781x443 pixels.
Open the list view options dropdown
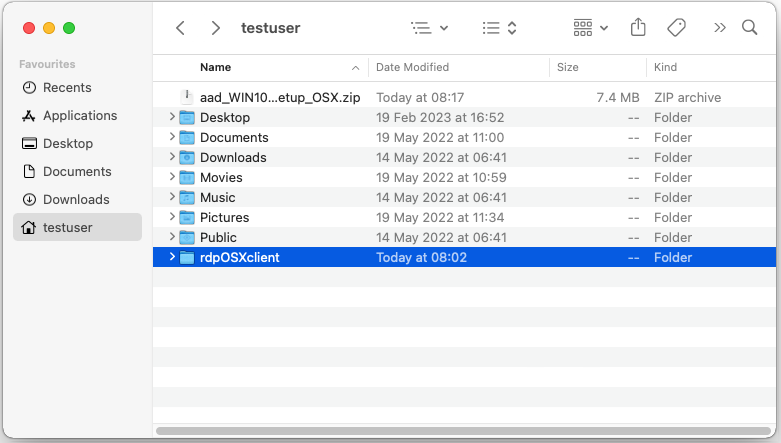[x=430, y=28]
